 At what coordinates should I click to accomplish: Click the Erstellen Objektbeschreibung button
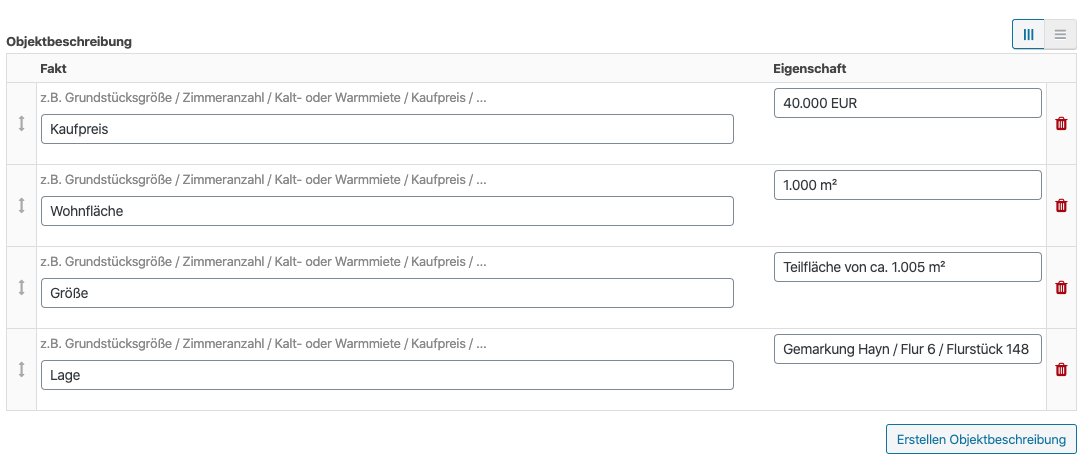pos(981,440)
